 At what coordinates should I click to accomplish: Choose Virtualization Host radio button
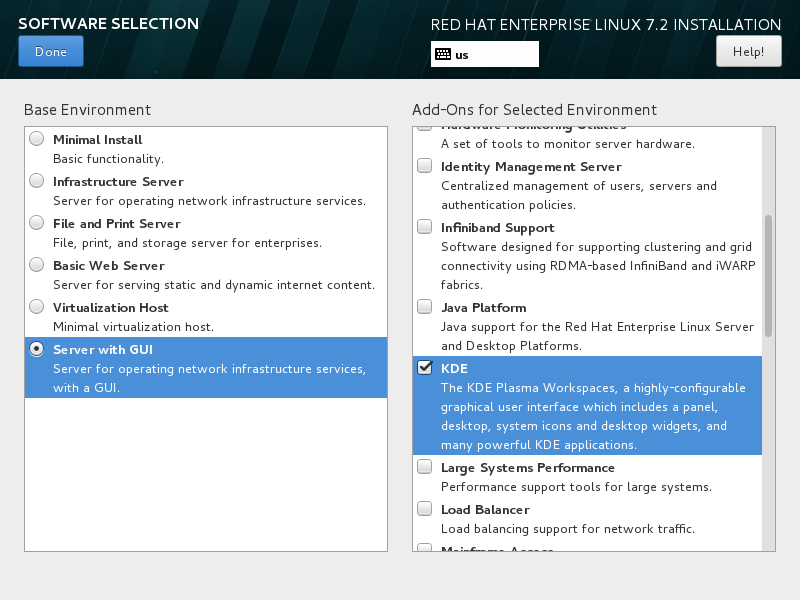pyautogui.click(x=37, y=307)
